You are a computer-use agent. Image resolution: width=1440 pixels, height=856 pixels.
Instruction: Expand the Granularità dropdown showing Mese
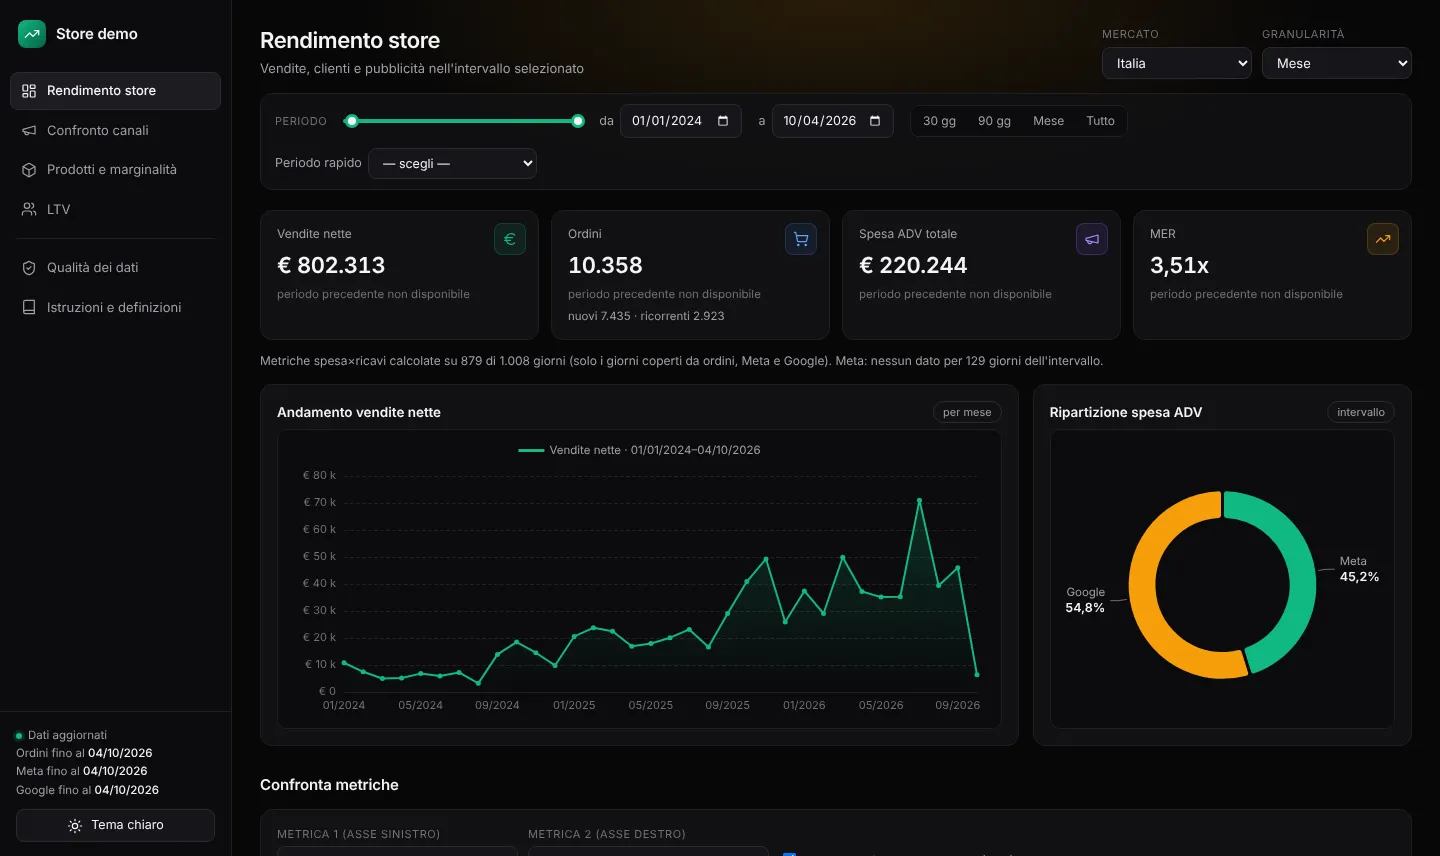click(1337, 63)
